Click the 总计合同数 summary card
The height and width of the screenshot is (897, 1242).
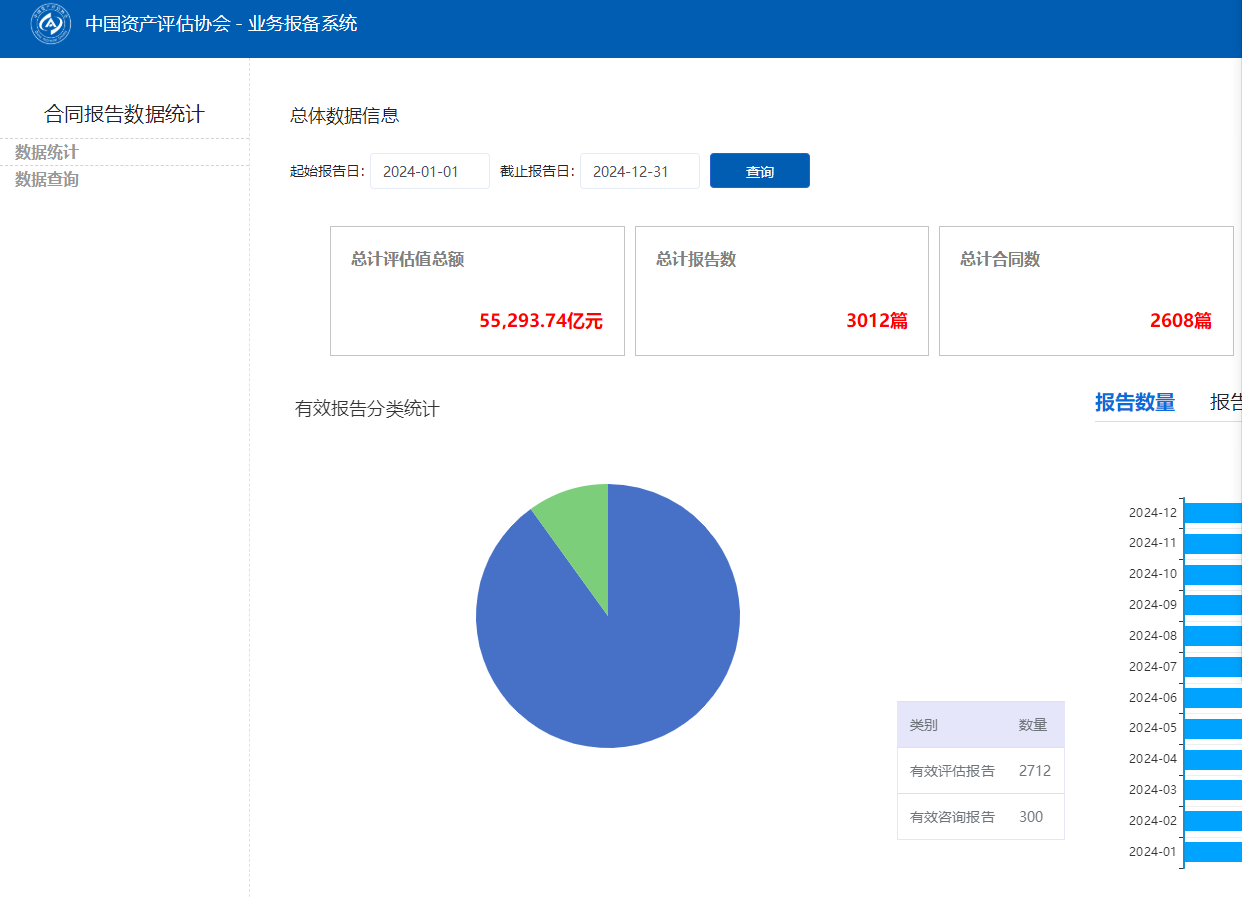pos(1085,290)
